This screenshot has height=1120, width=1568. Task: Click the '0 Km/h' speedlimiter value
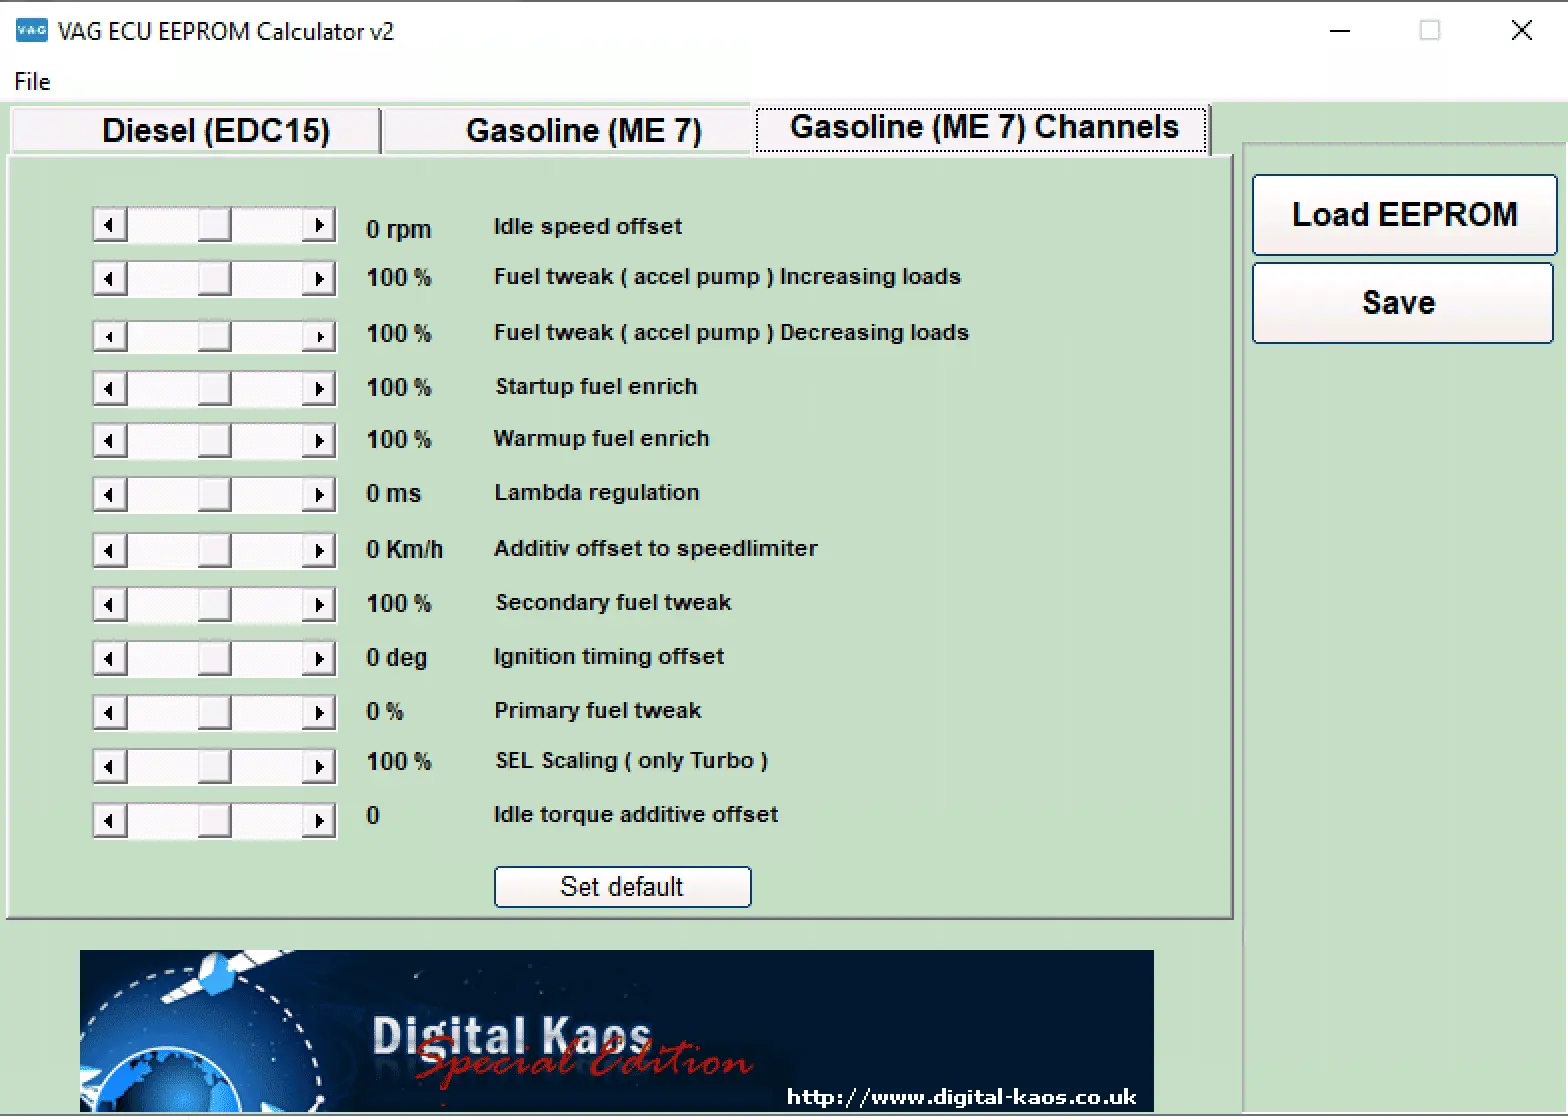pyautogui.click(x=404, y=549)
